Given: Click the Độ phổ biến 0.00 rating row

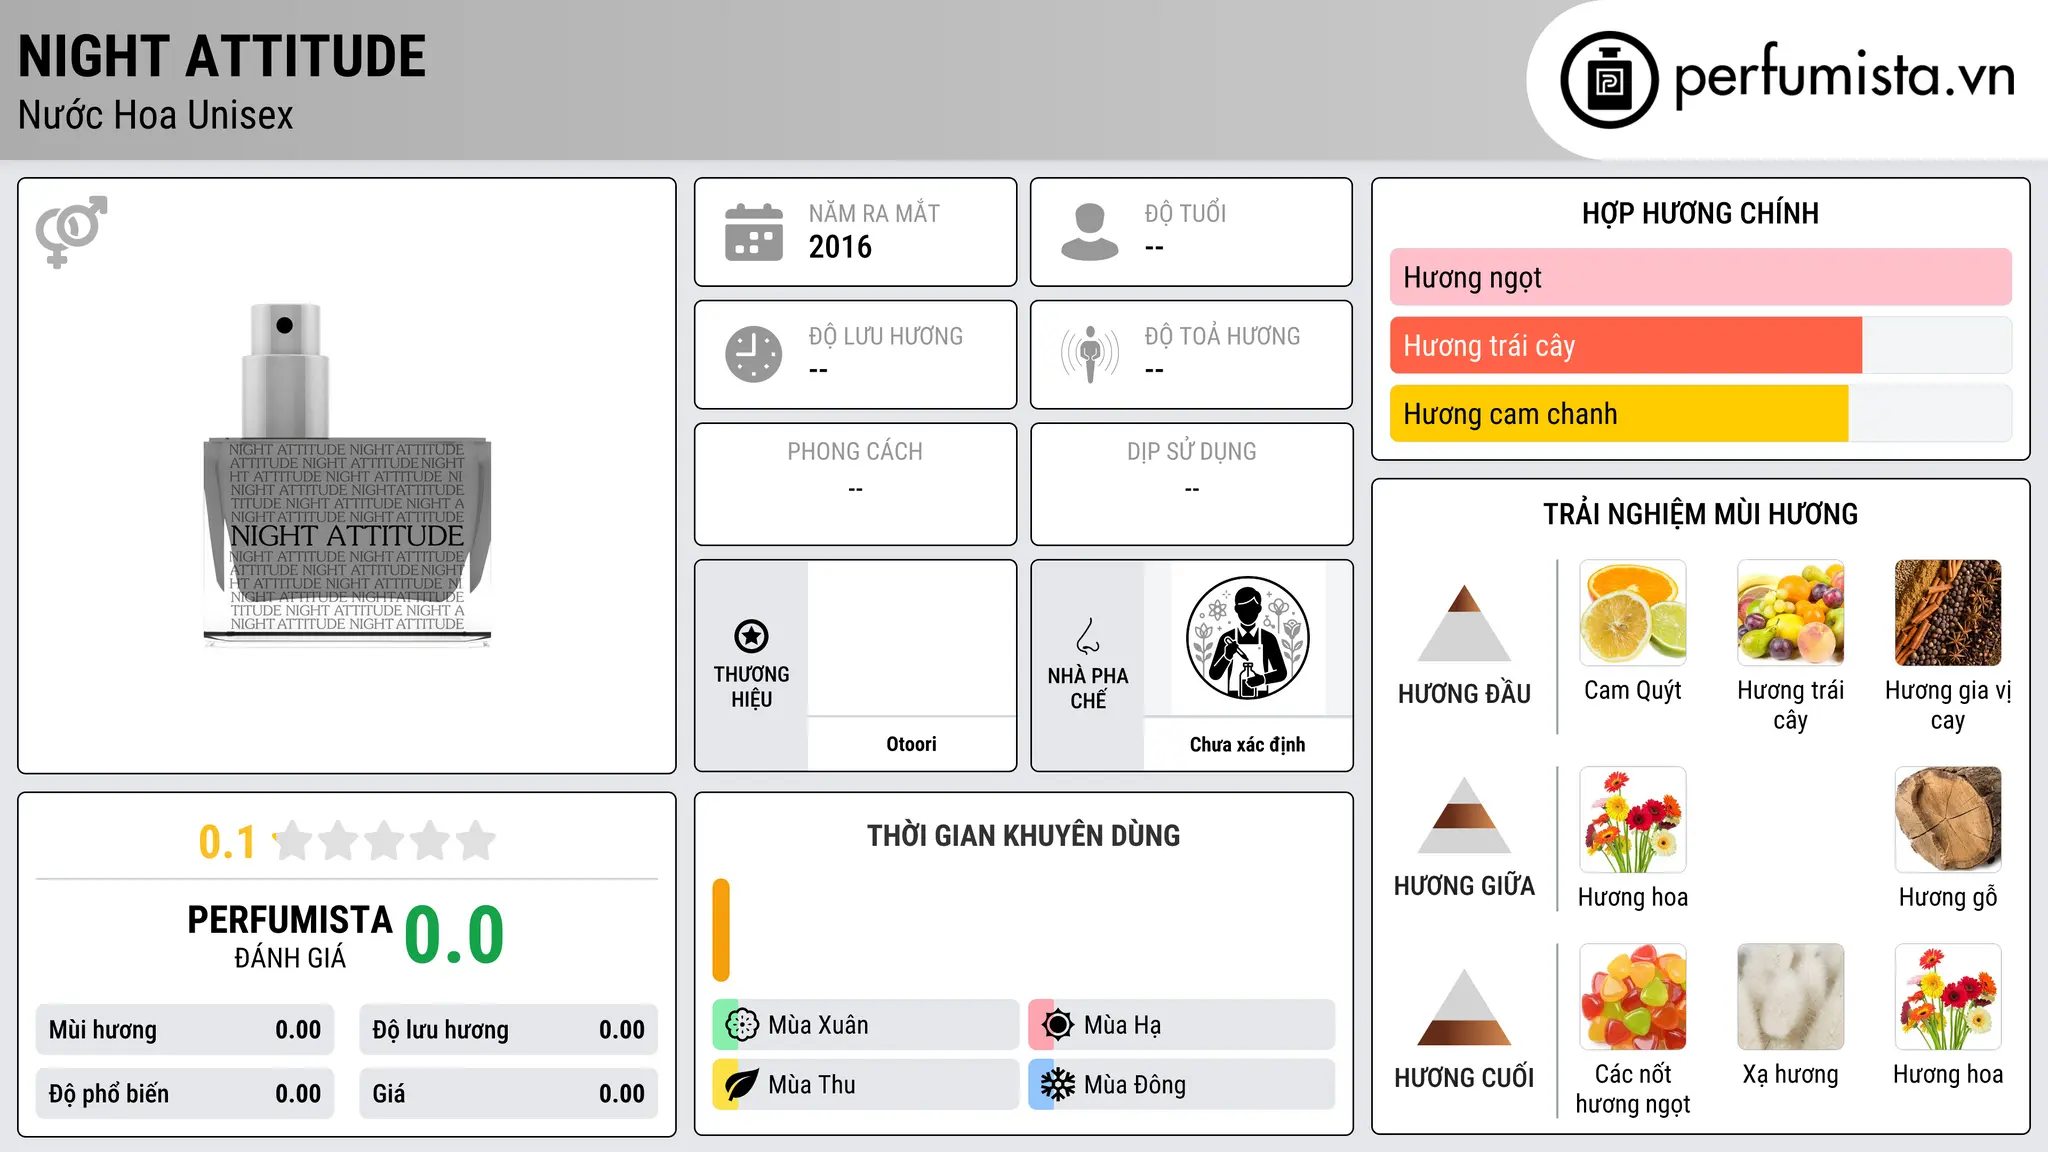Looking at the screenshot, I should tap(185, 1094).
